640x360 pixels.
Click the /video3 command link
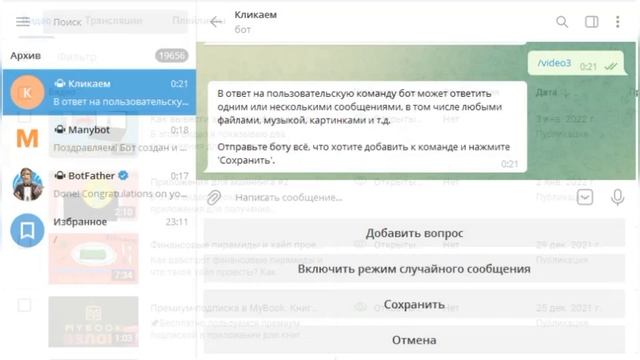click(x=554, y=63)
